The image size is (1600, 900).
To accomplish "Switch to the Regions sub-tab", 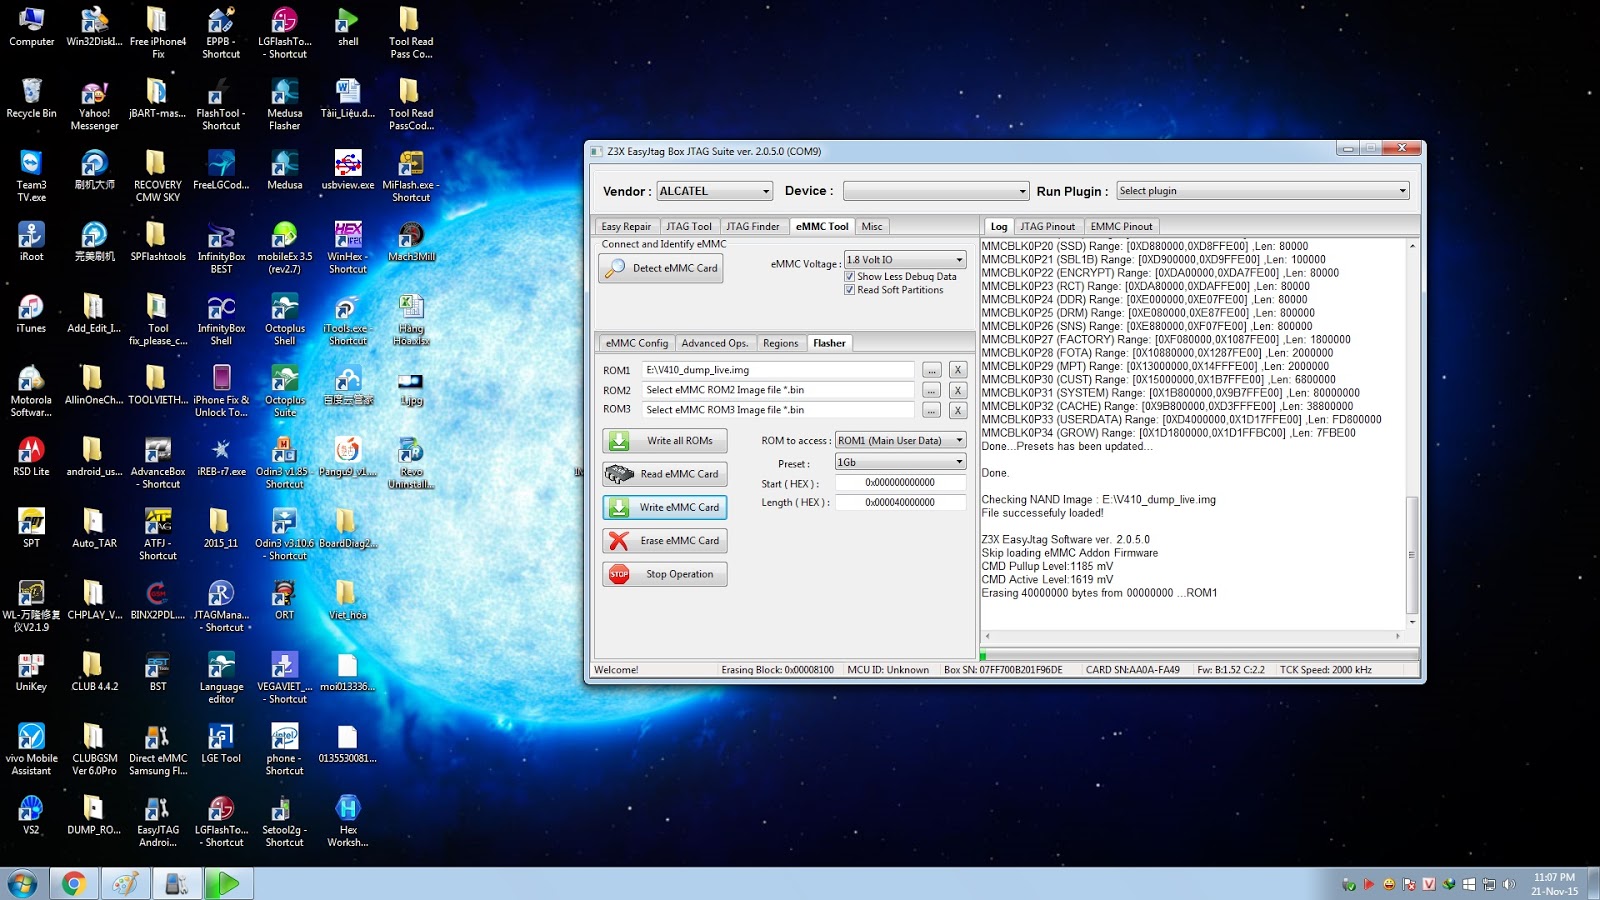I will (x=780, y=343).
